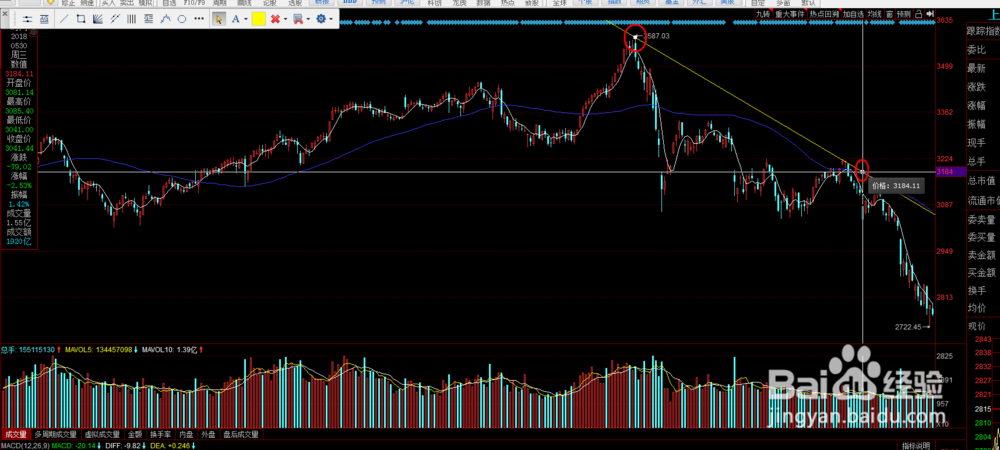Click the 窗 window layout button

(890, 14)
